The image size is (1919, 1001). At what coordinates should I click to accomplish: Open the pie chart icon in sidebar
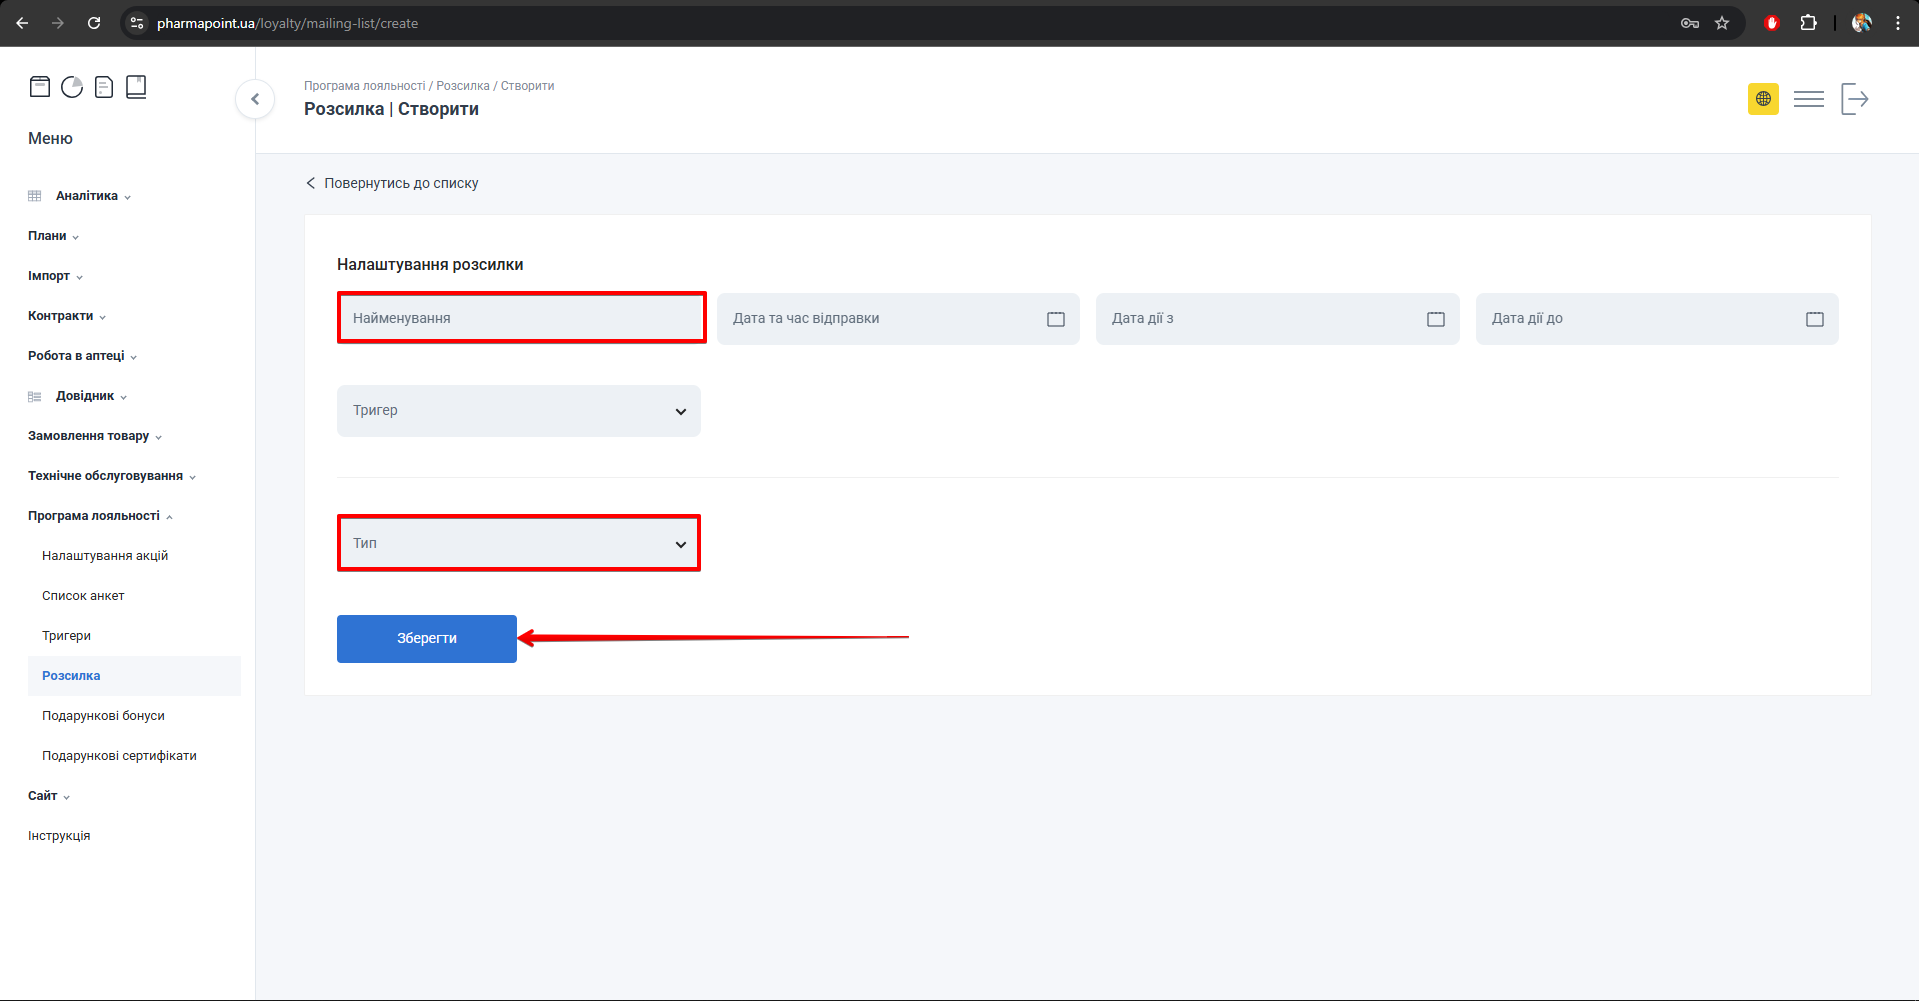72,87
